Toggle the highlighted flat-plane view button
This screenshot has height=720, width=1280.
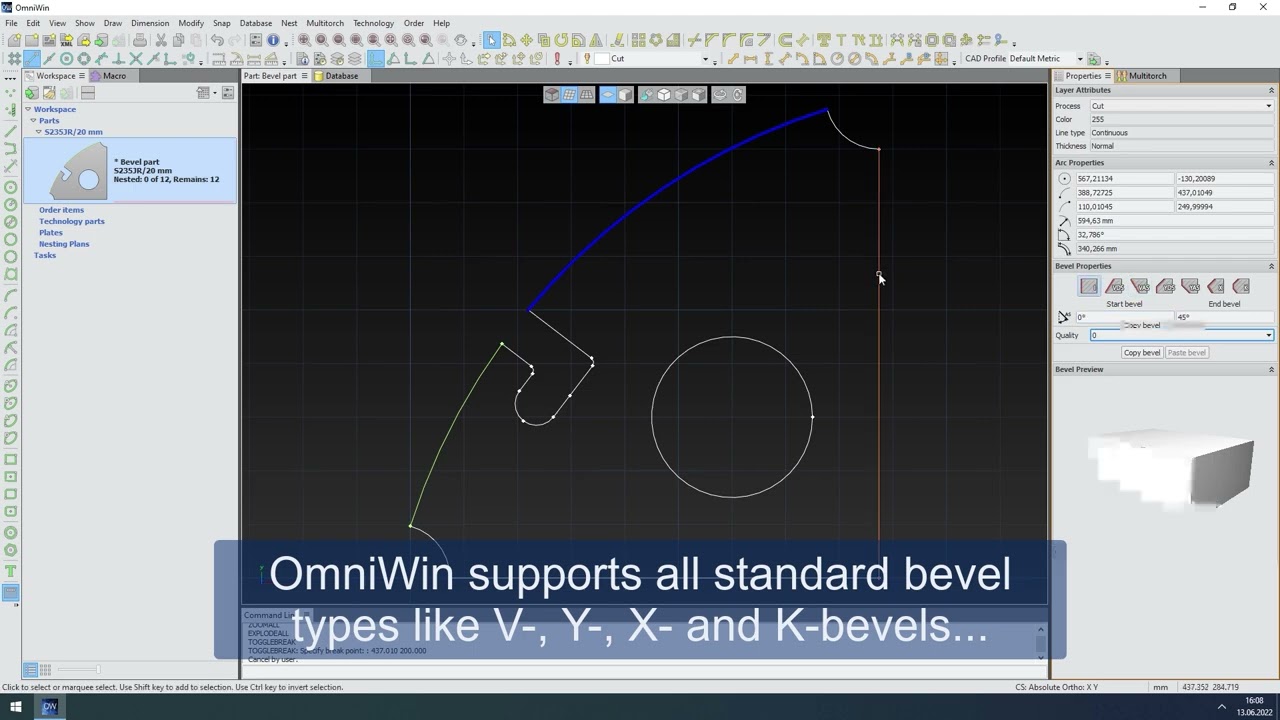coord(607,95)
